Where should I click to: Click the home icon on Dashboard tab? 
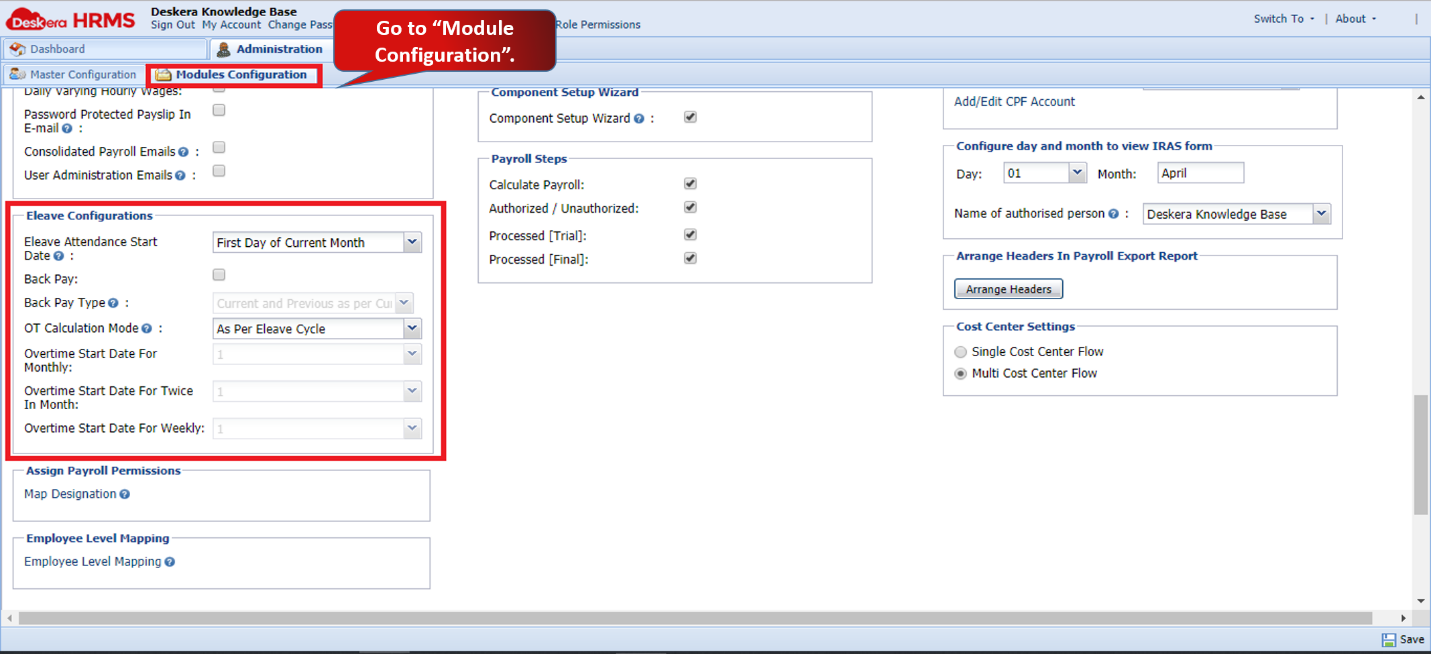(16, 47)
